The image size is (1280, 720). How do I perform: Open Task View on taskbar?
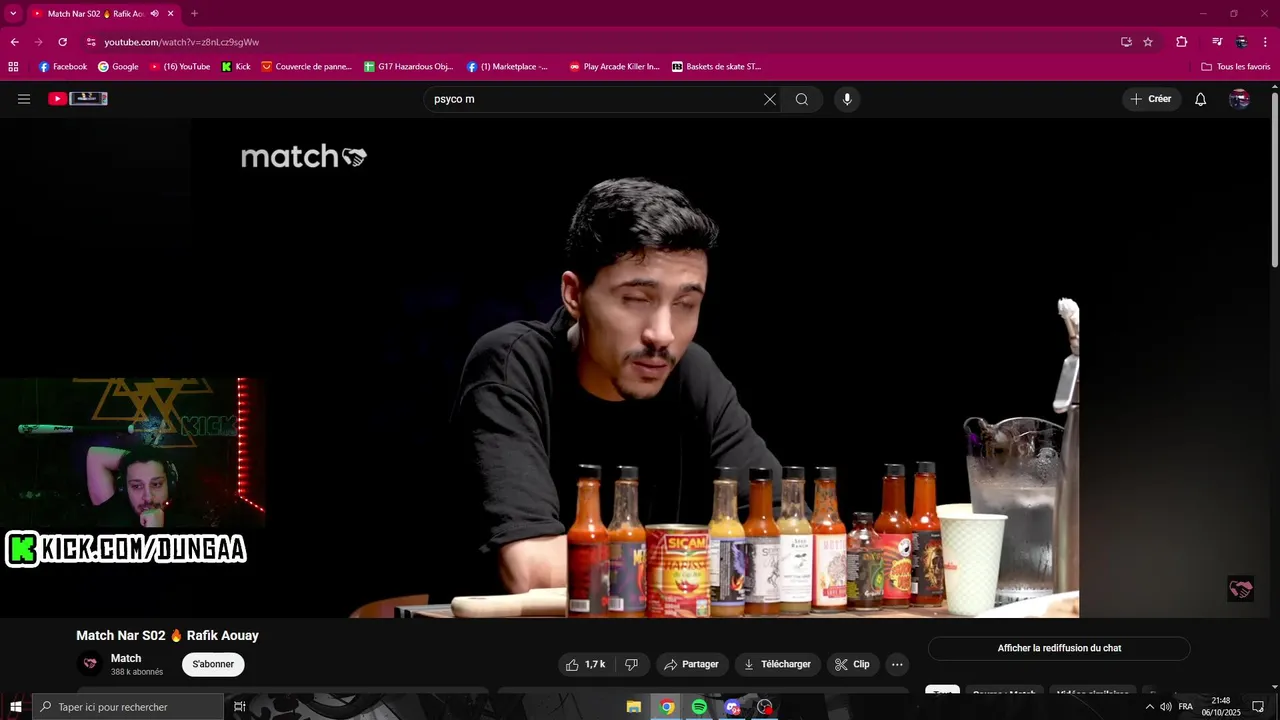[x=240, y=707]
